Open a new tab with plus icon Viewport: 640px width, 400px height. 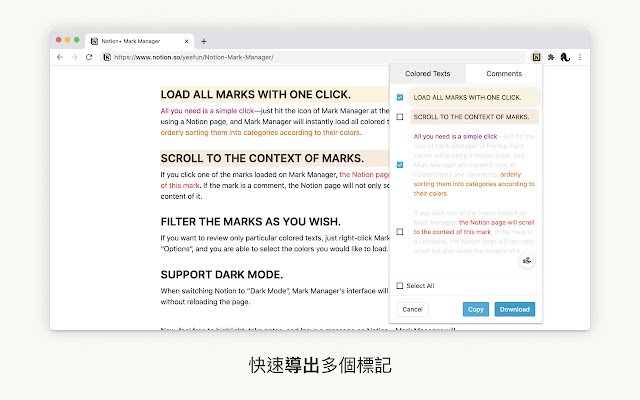tap(204, 41)
